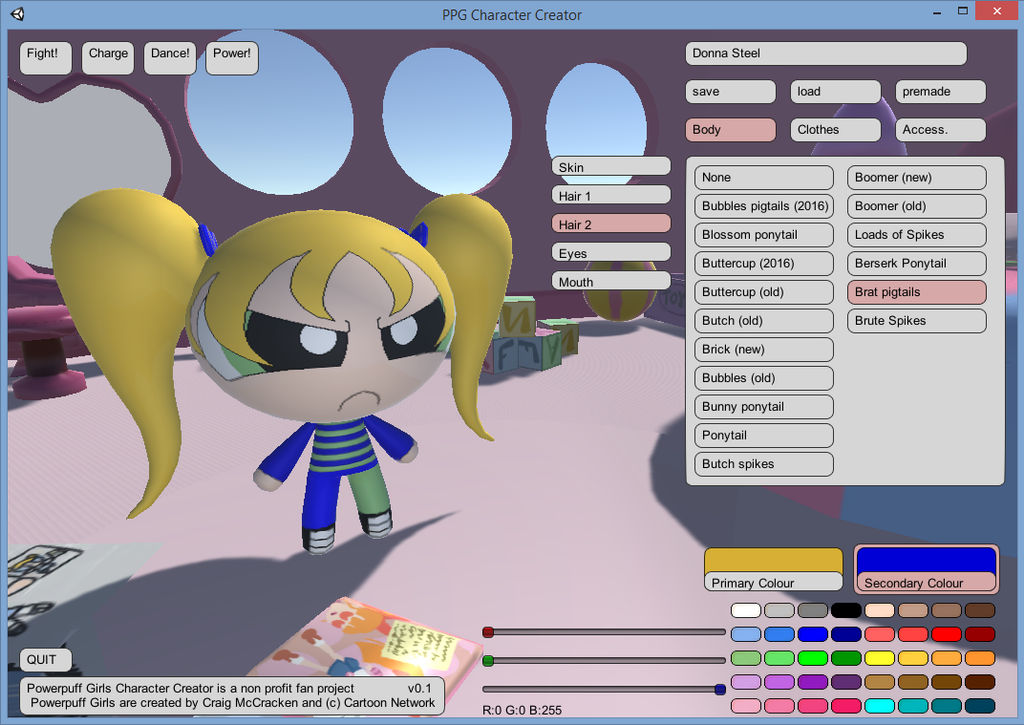This screenshot has width=1024, height=725.
Task: Open the Clothes customization tab
Action: click(x=835, y=129)
